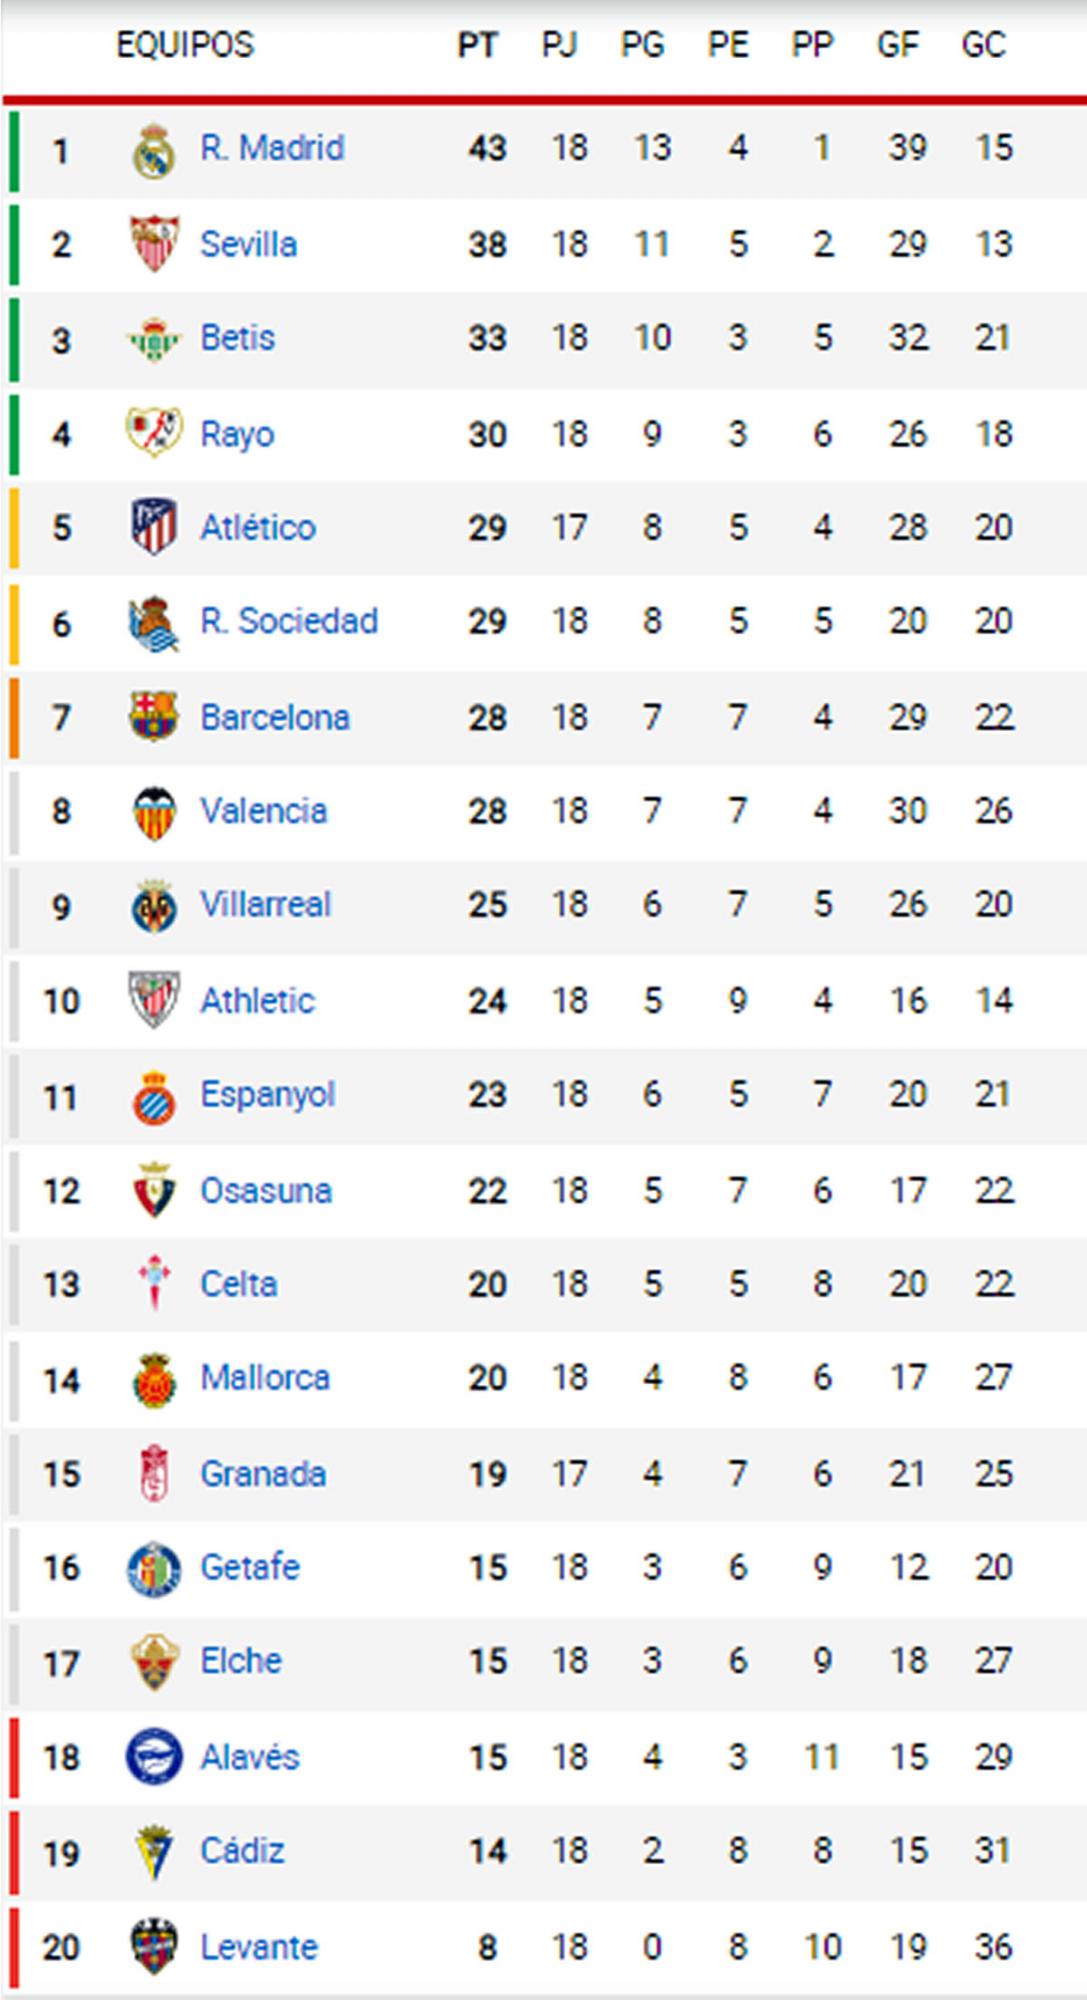Click the Real Madrid crest icon
The height and width of the screenshot is (2000, 1087).
pyautogui.click(x=154, y=151)
